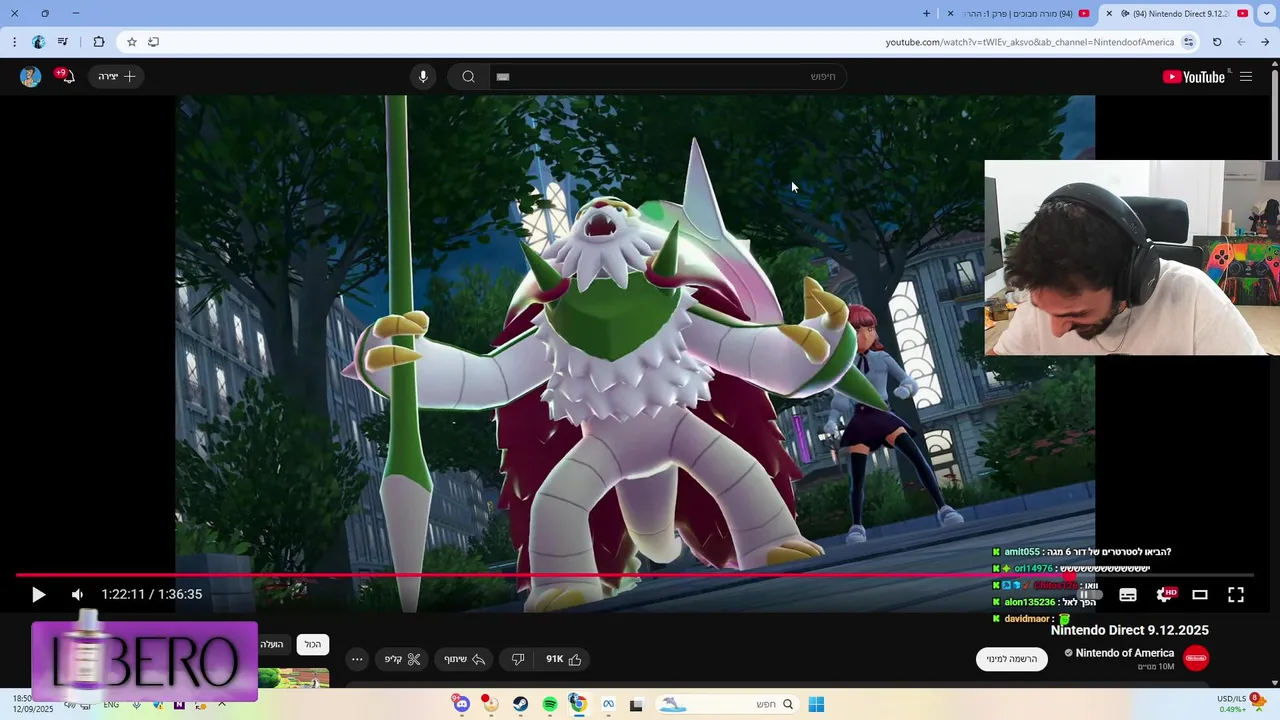Click the video title Nintendo Direct 9.12.2025
This screenshot has height=720, width=1280.
(1130, 630)
